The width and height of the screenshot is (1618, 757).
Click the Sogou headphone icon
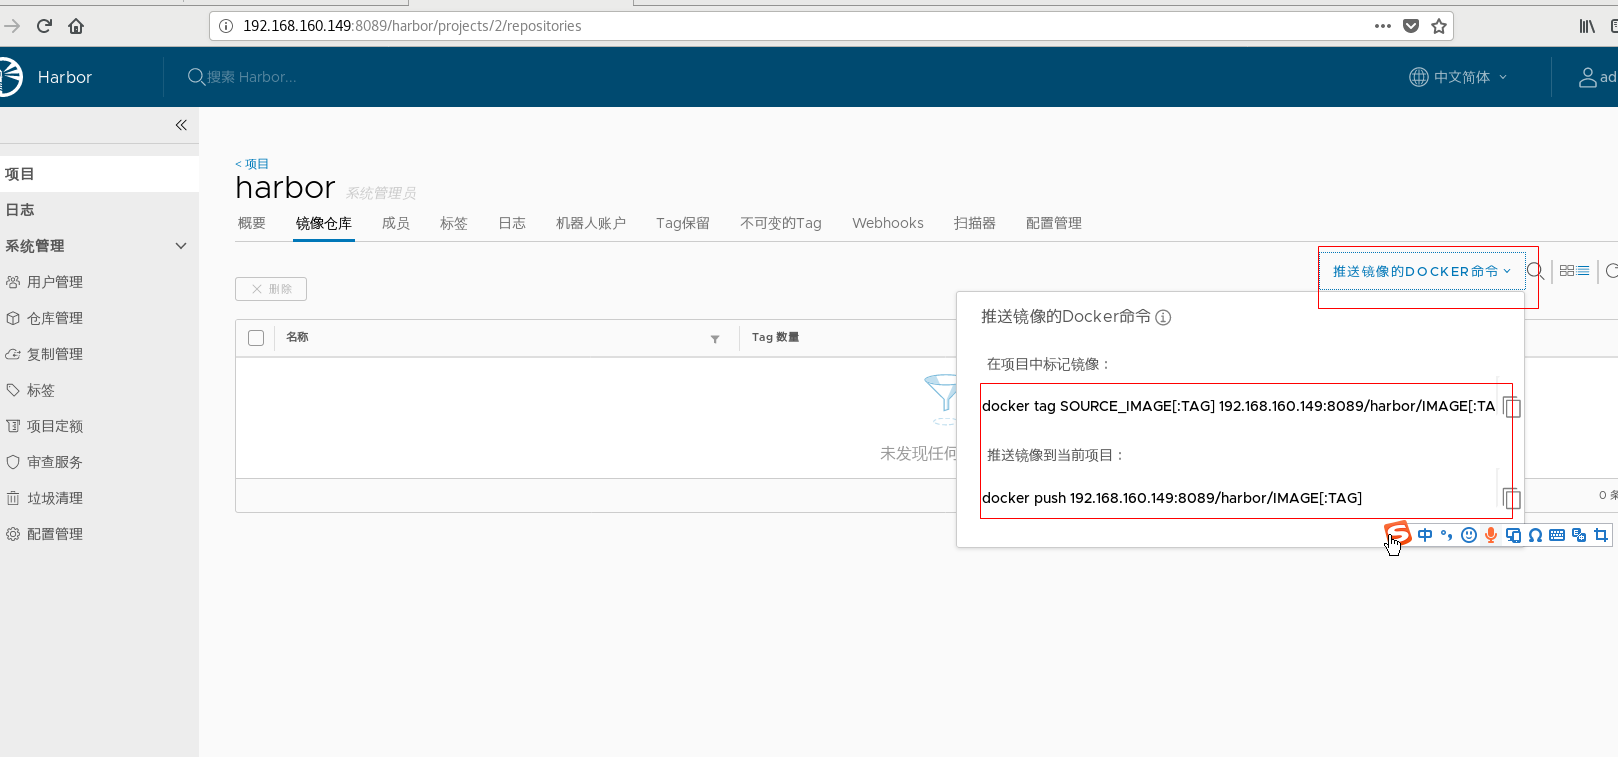[x=1535, y=535]
